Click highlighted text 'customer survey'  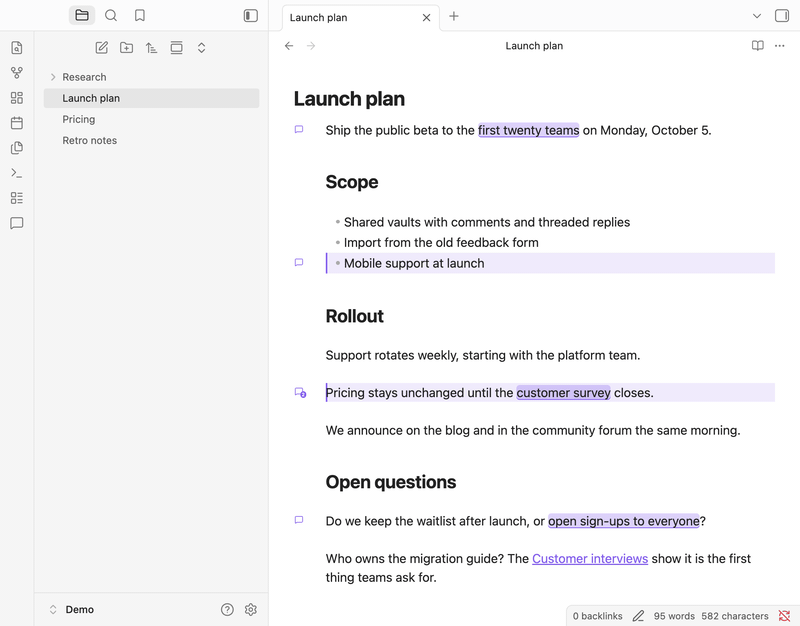pos(563,393)
